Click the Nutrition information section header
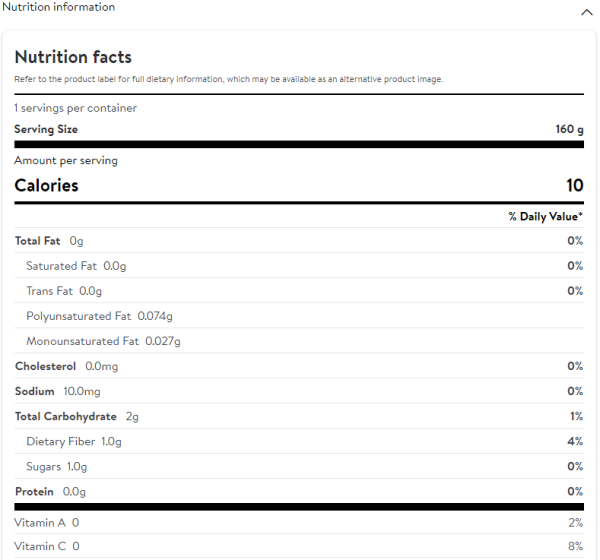Screen dimensions: 600x560 click(x=59, y=7)
